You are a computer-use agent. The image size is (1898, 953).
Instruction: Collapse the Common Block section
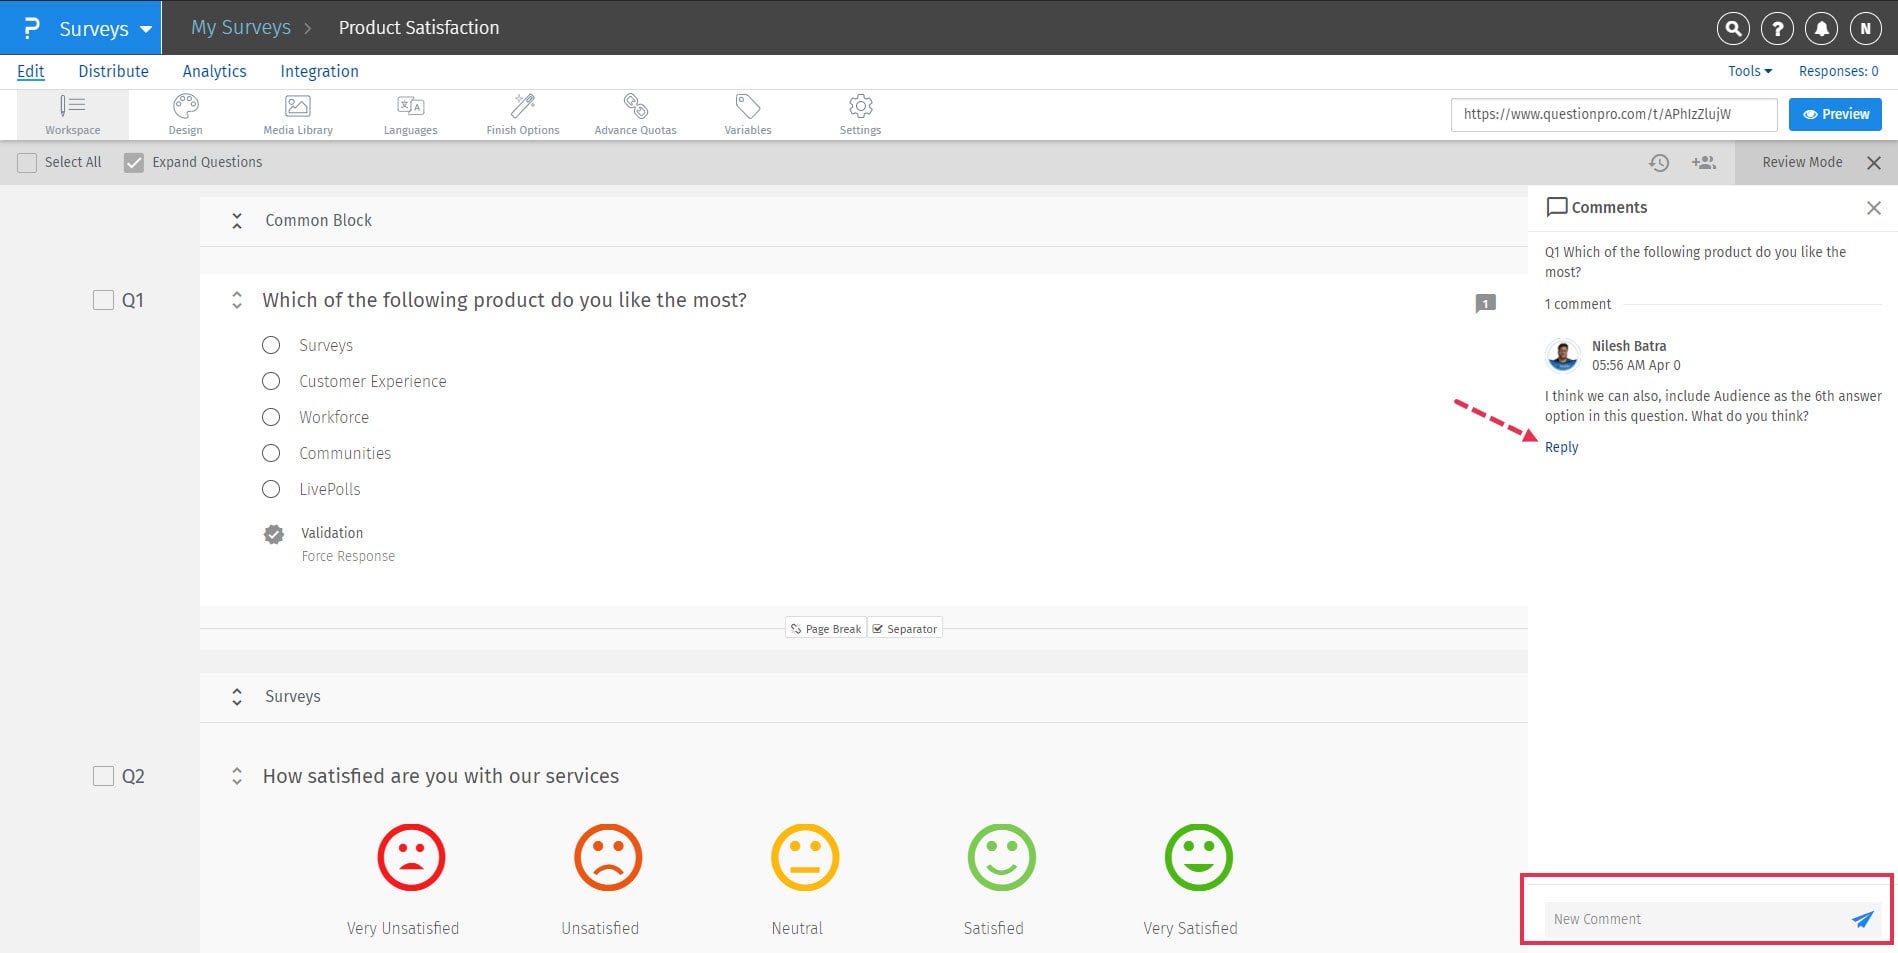pos(237,220)
